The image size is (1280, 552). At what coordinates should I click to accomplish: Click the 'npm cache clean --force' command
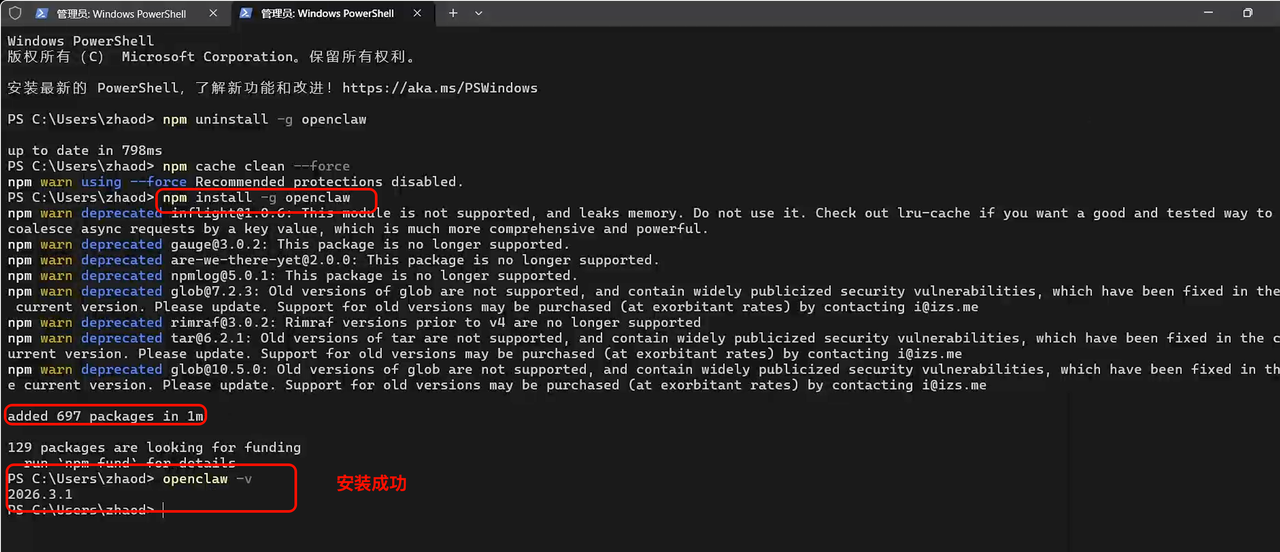256,166
